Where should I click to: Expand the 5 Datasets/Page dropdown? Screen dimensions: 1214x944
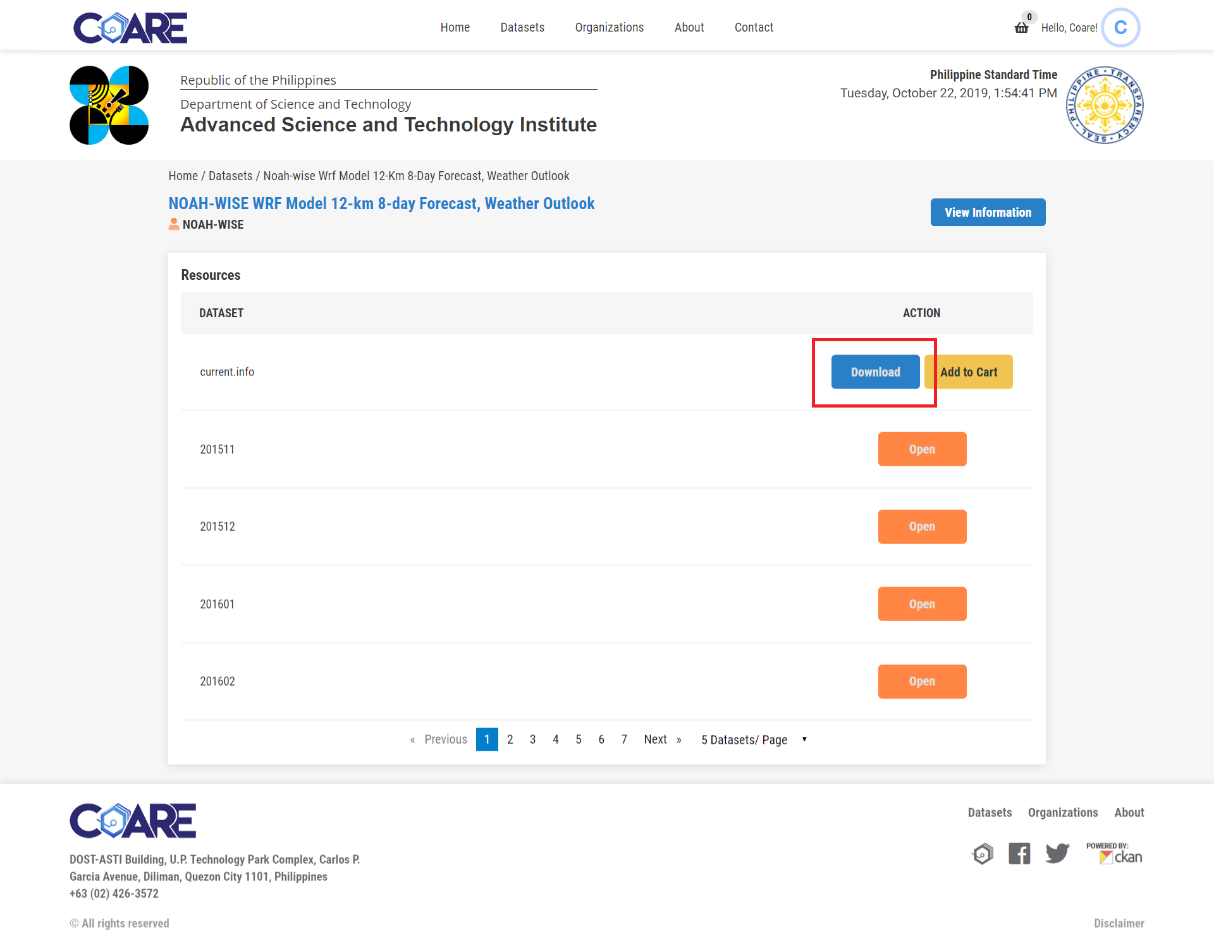(754, 740)
